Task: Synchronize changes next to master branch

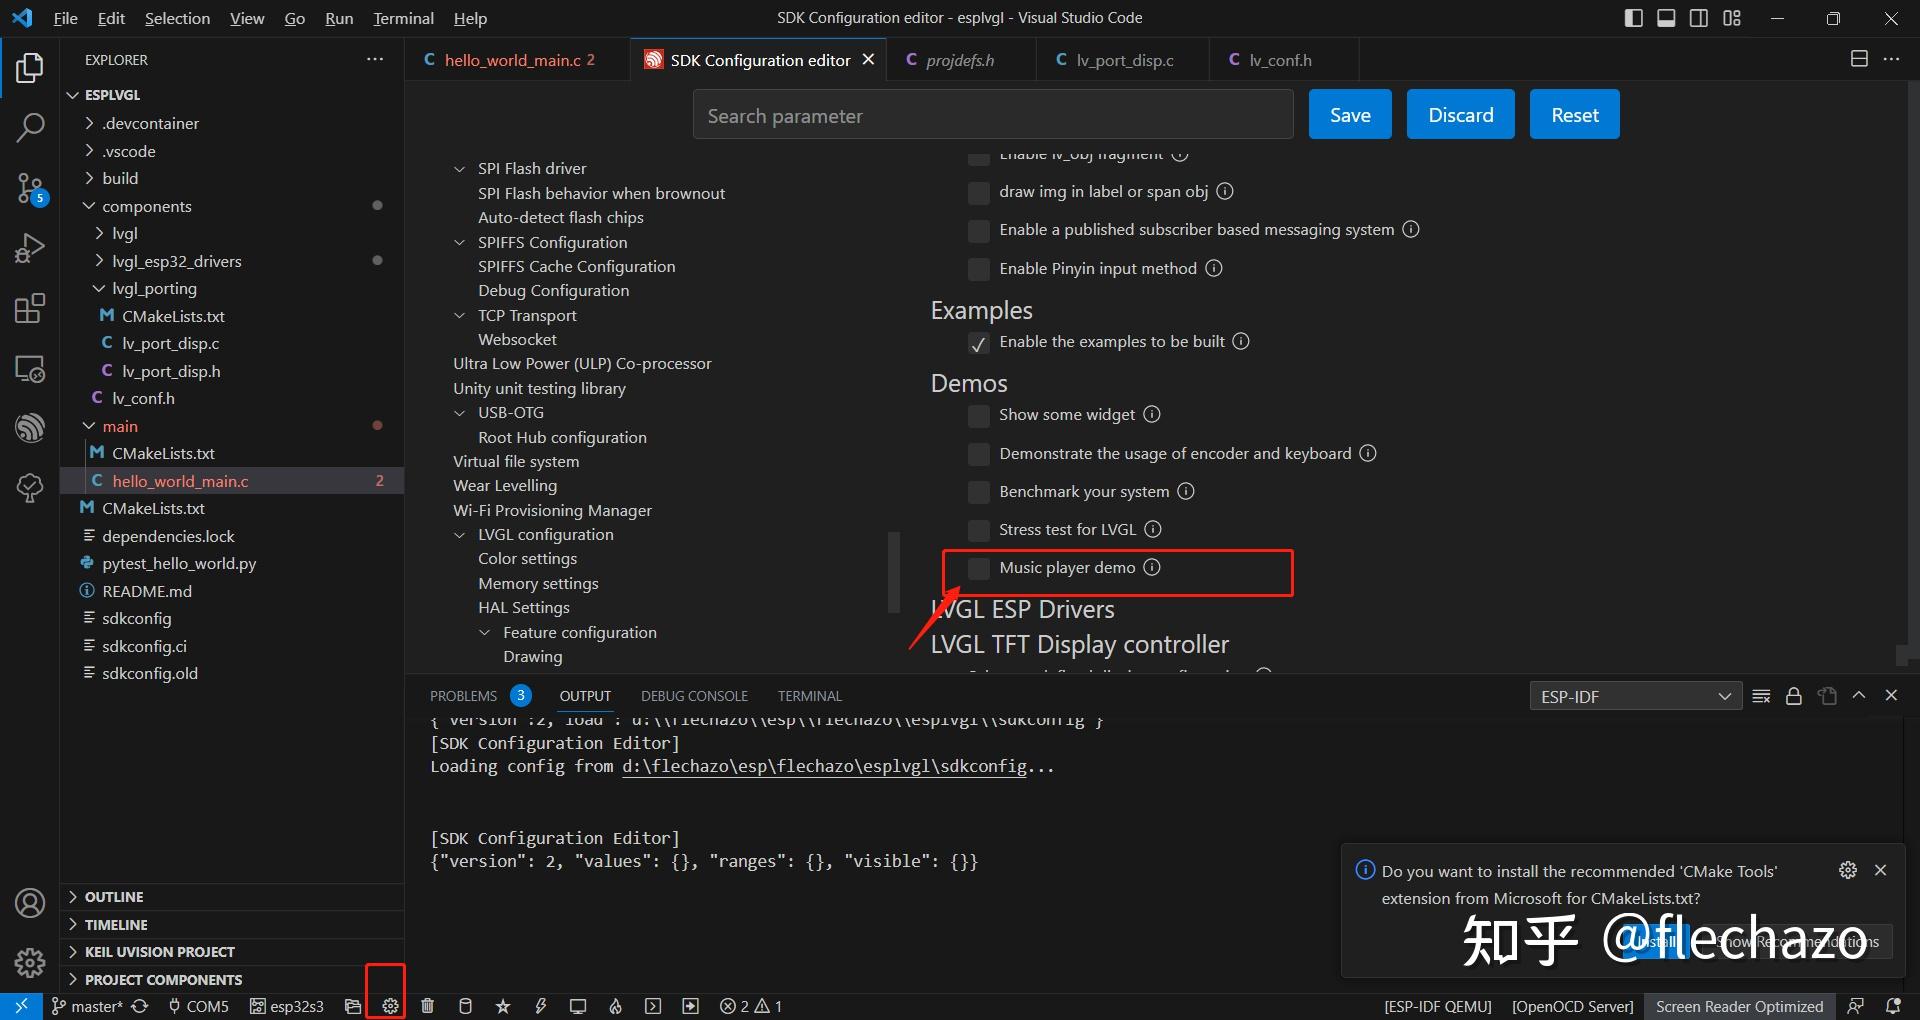Action: pos(140,1006)
